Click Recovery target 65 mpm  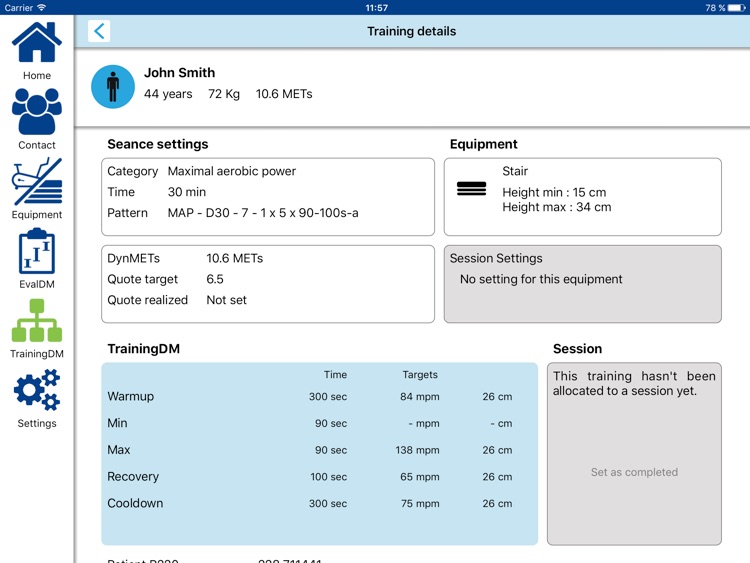pyautogui.click(x=419, y=477)
